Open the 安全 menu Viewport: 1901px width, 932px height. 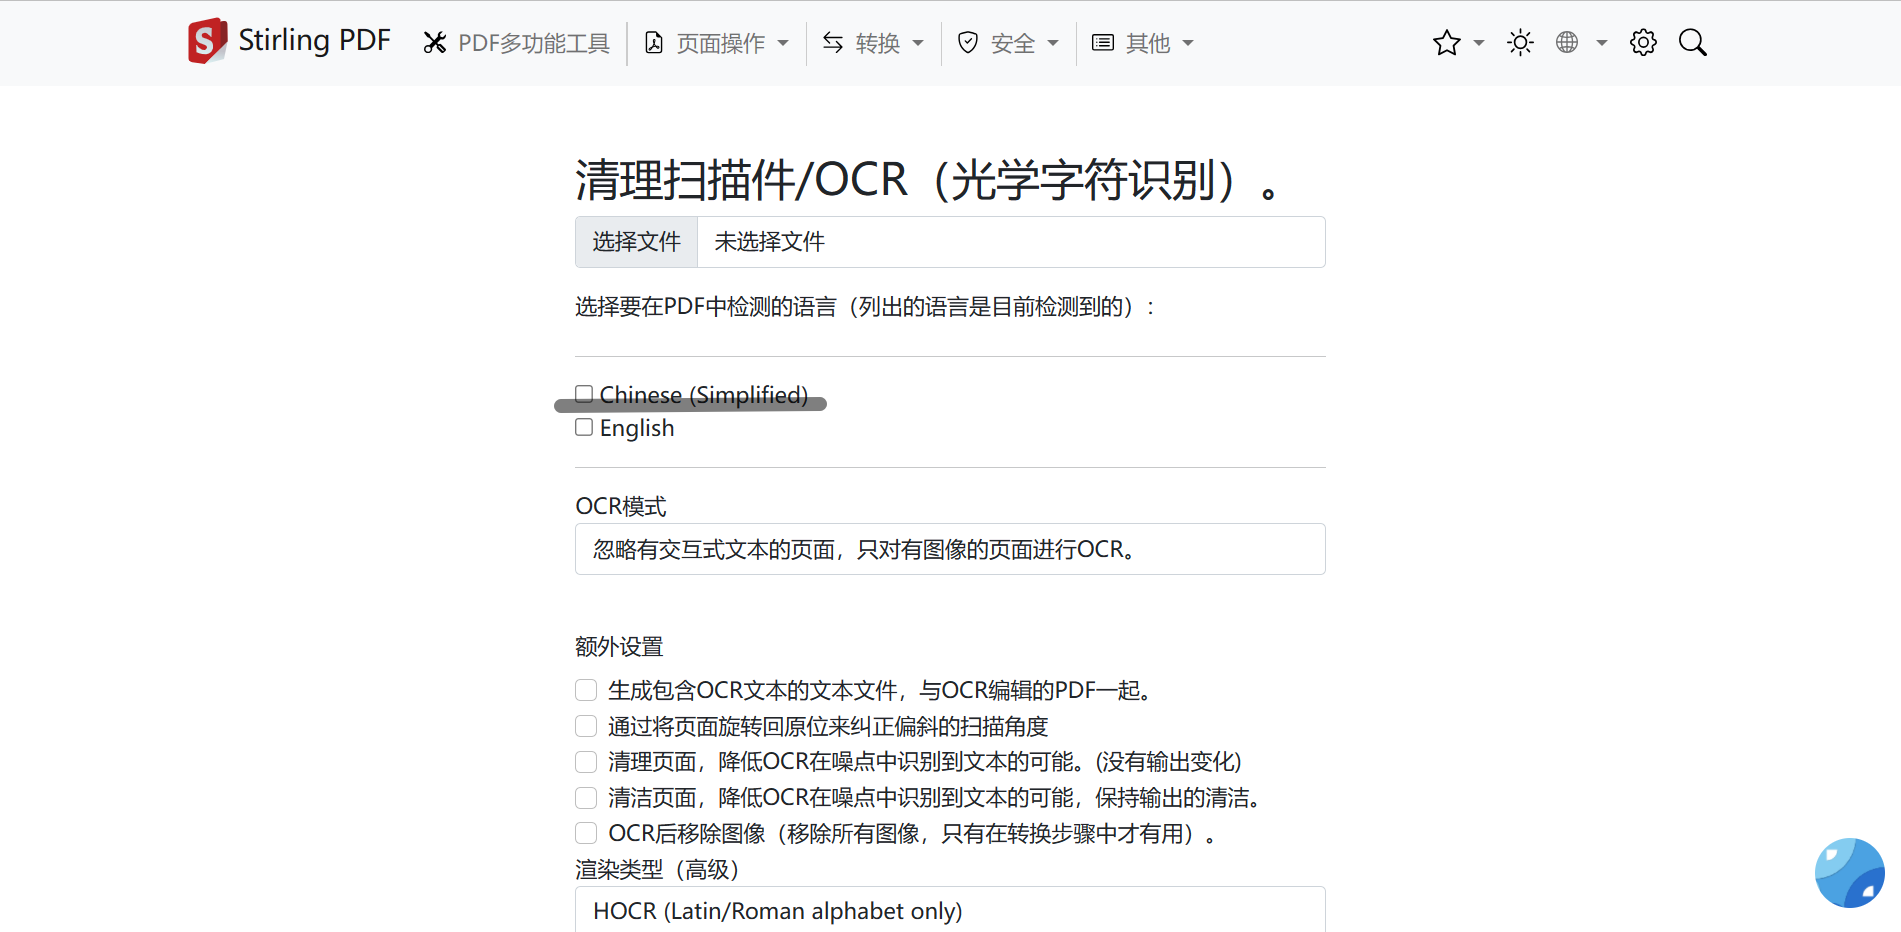point(1008,43)
